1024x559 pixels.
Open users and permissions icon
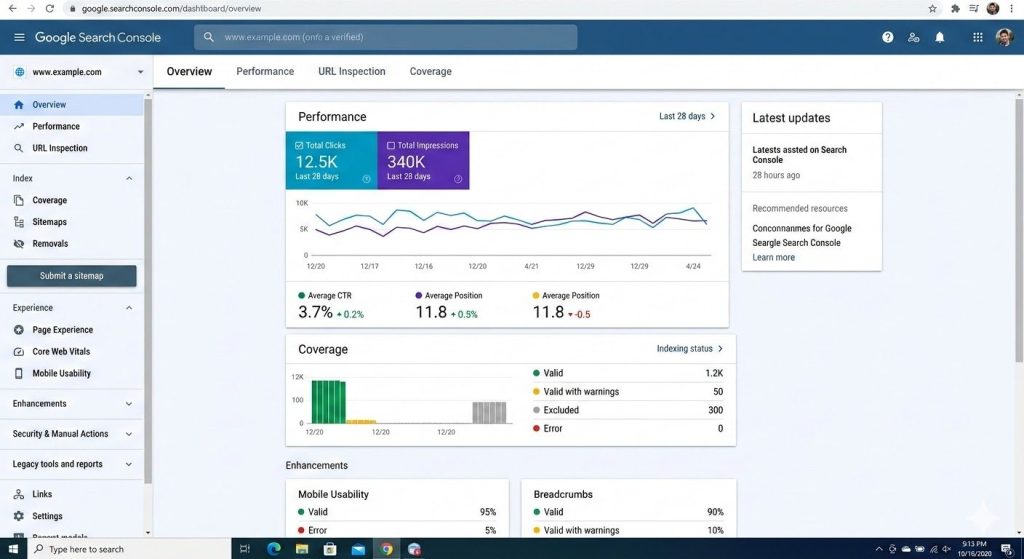(914, 37)
